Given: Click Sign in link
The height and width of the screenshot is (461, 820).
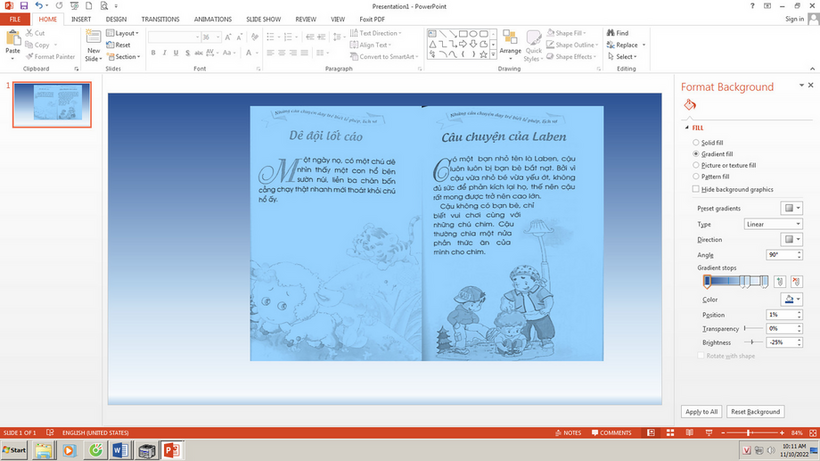Looking at the screenshot, I should click(794, 19).
